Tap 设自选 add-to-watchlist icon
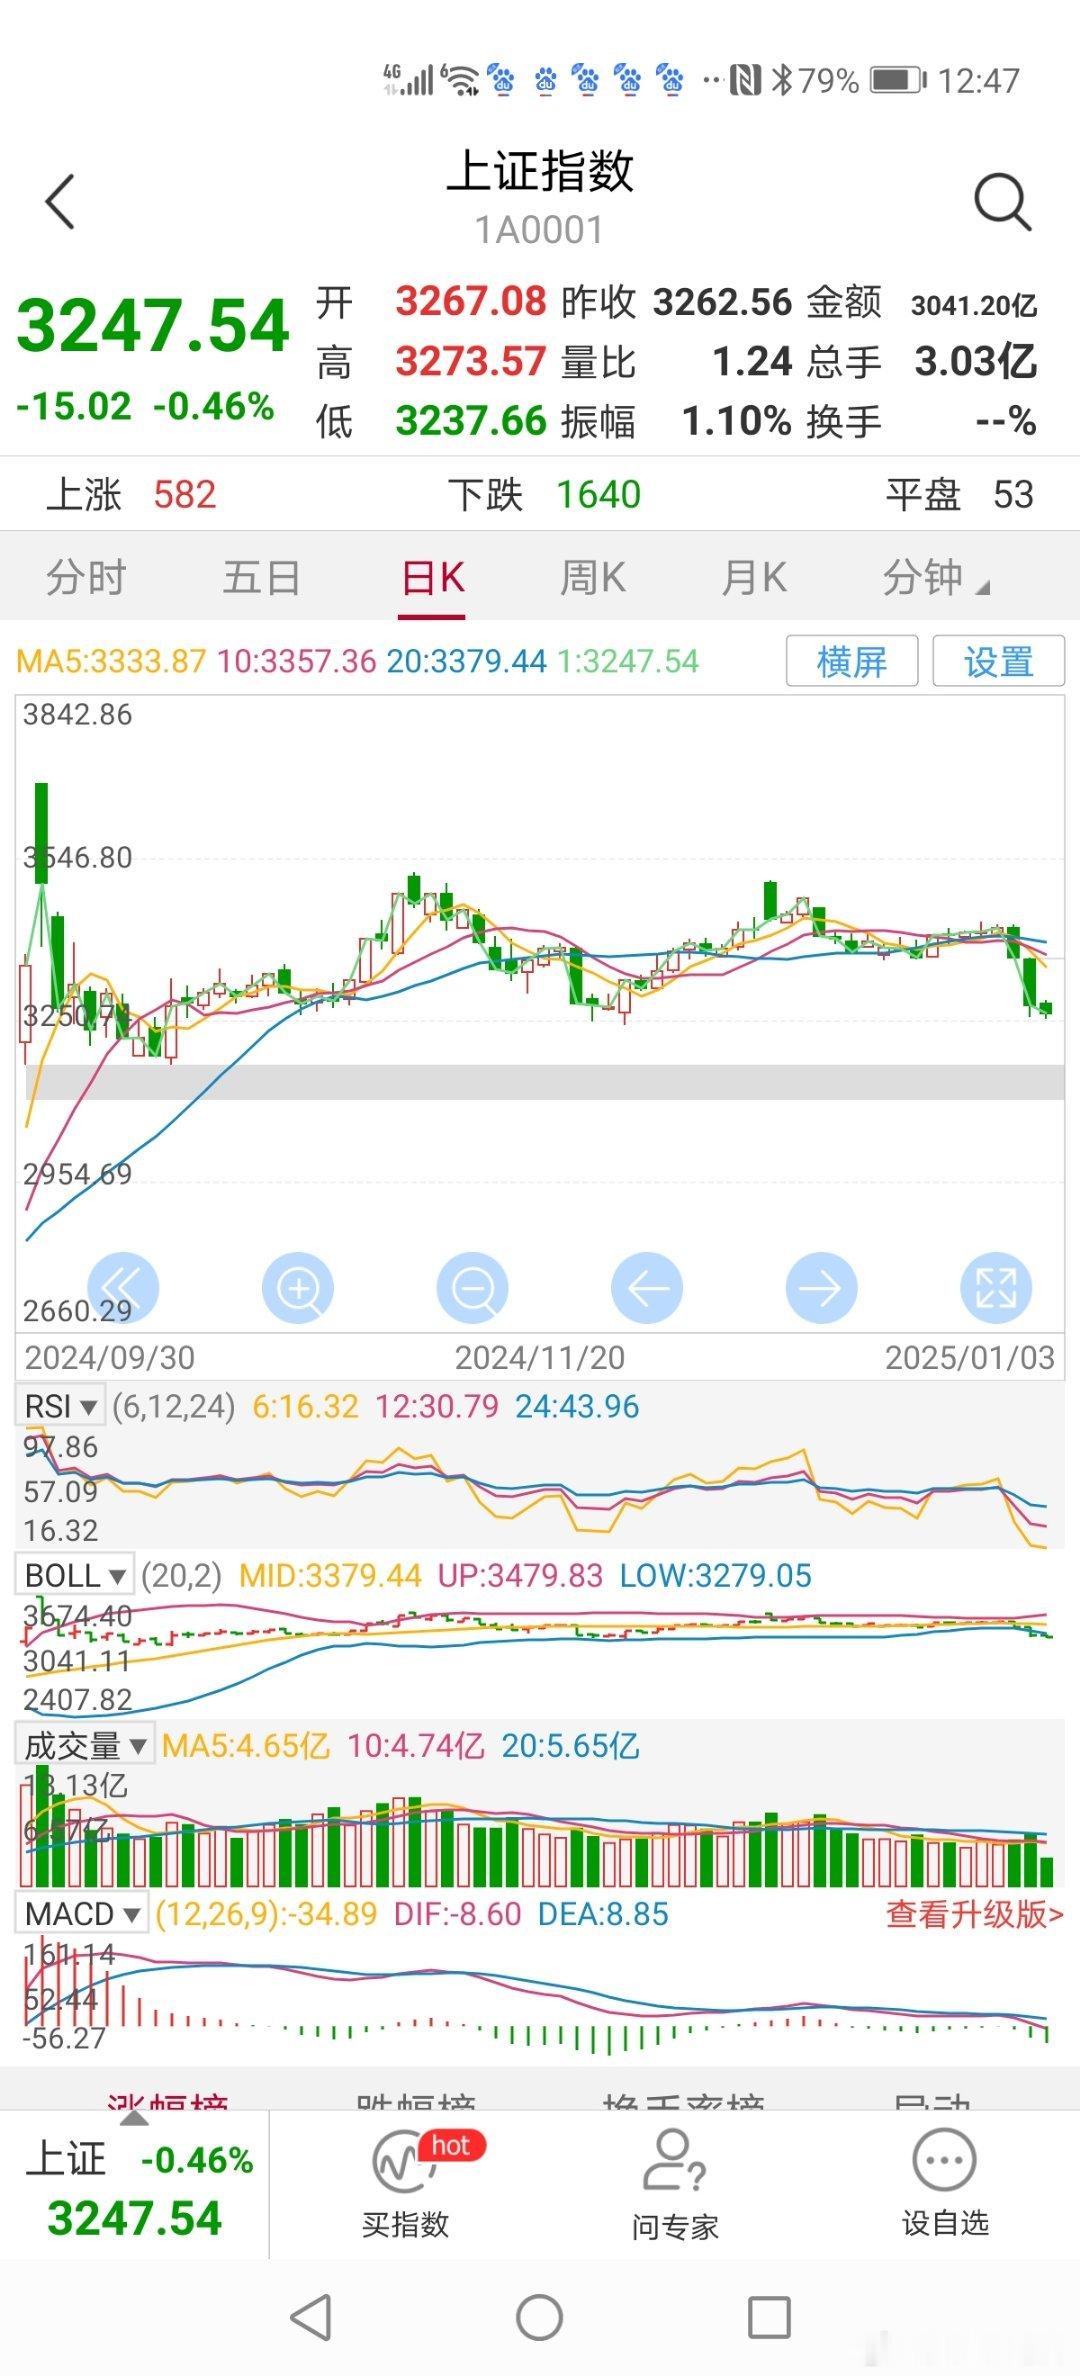1080x2376 pixels. tap(945, 2183)
